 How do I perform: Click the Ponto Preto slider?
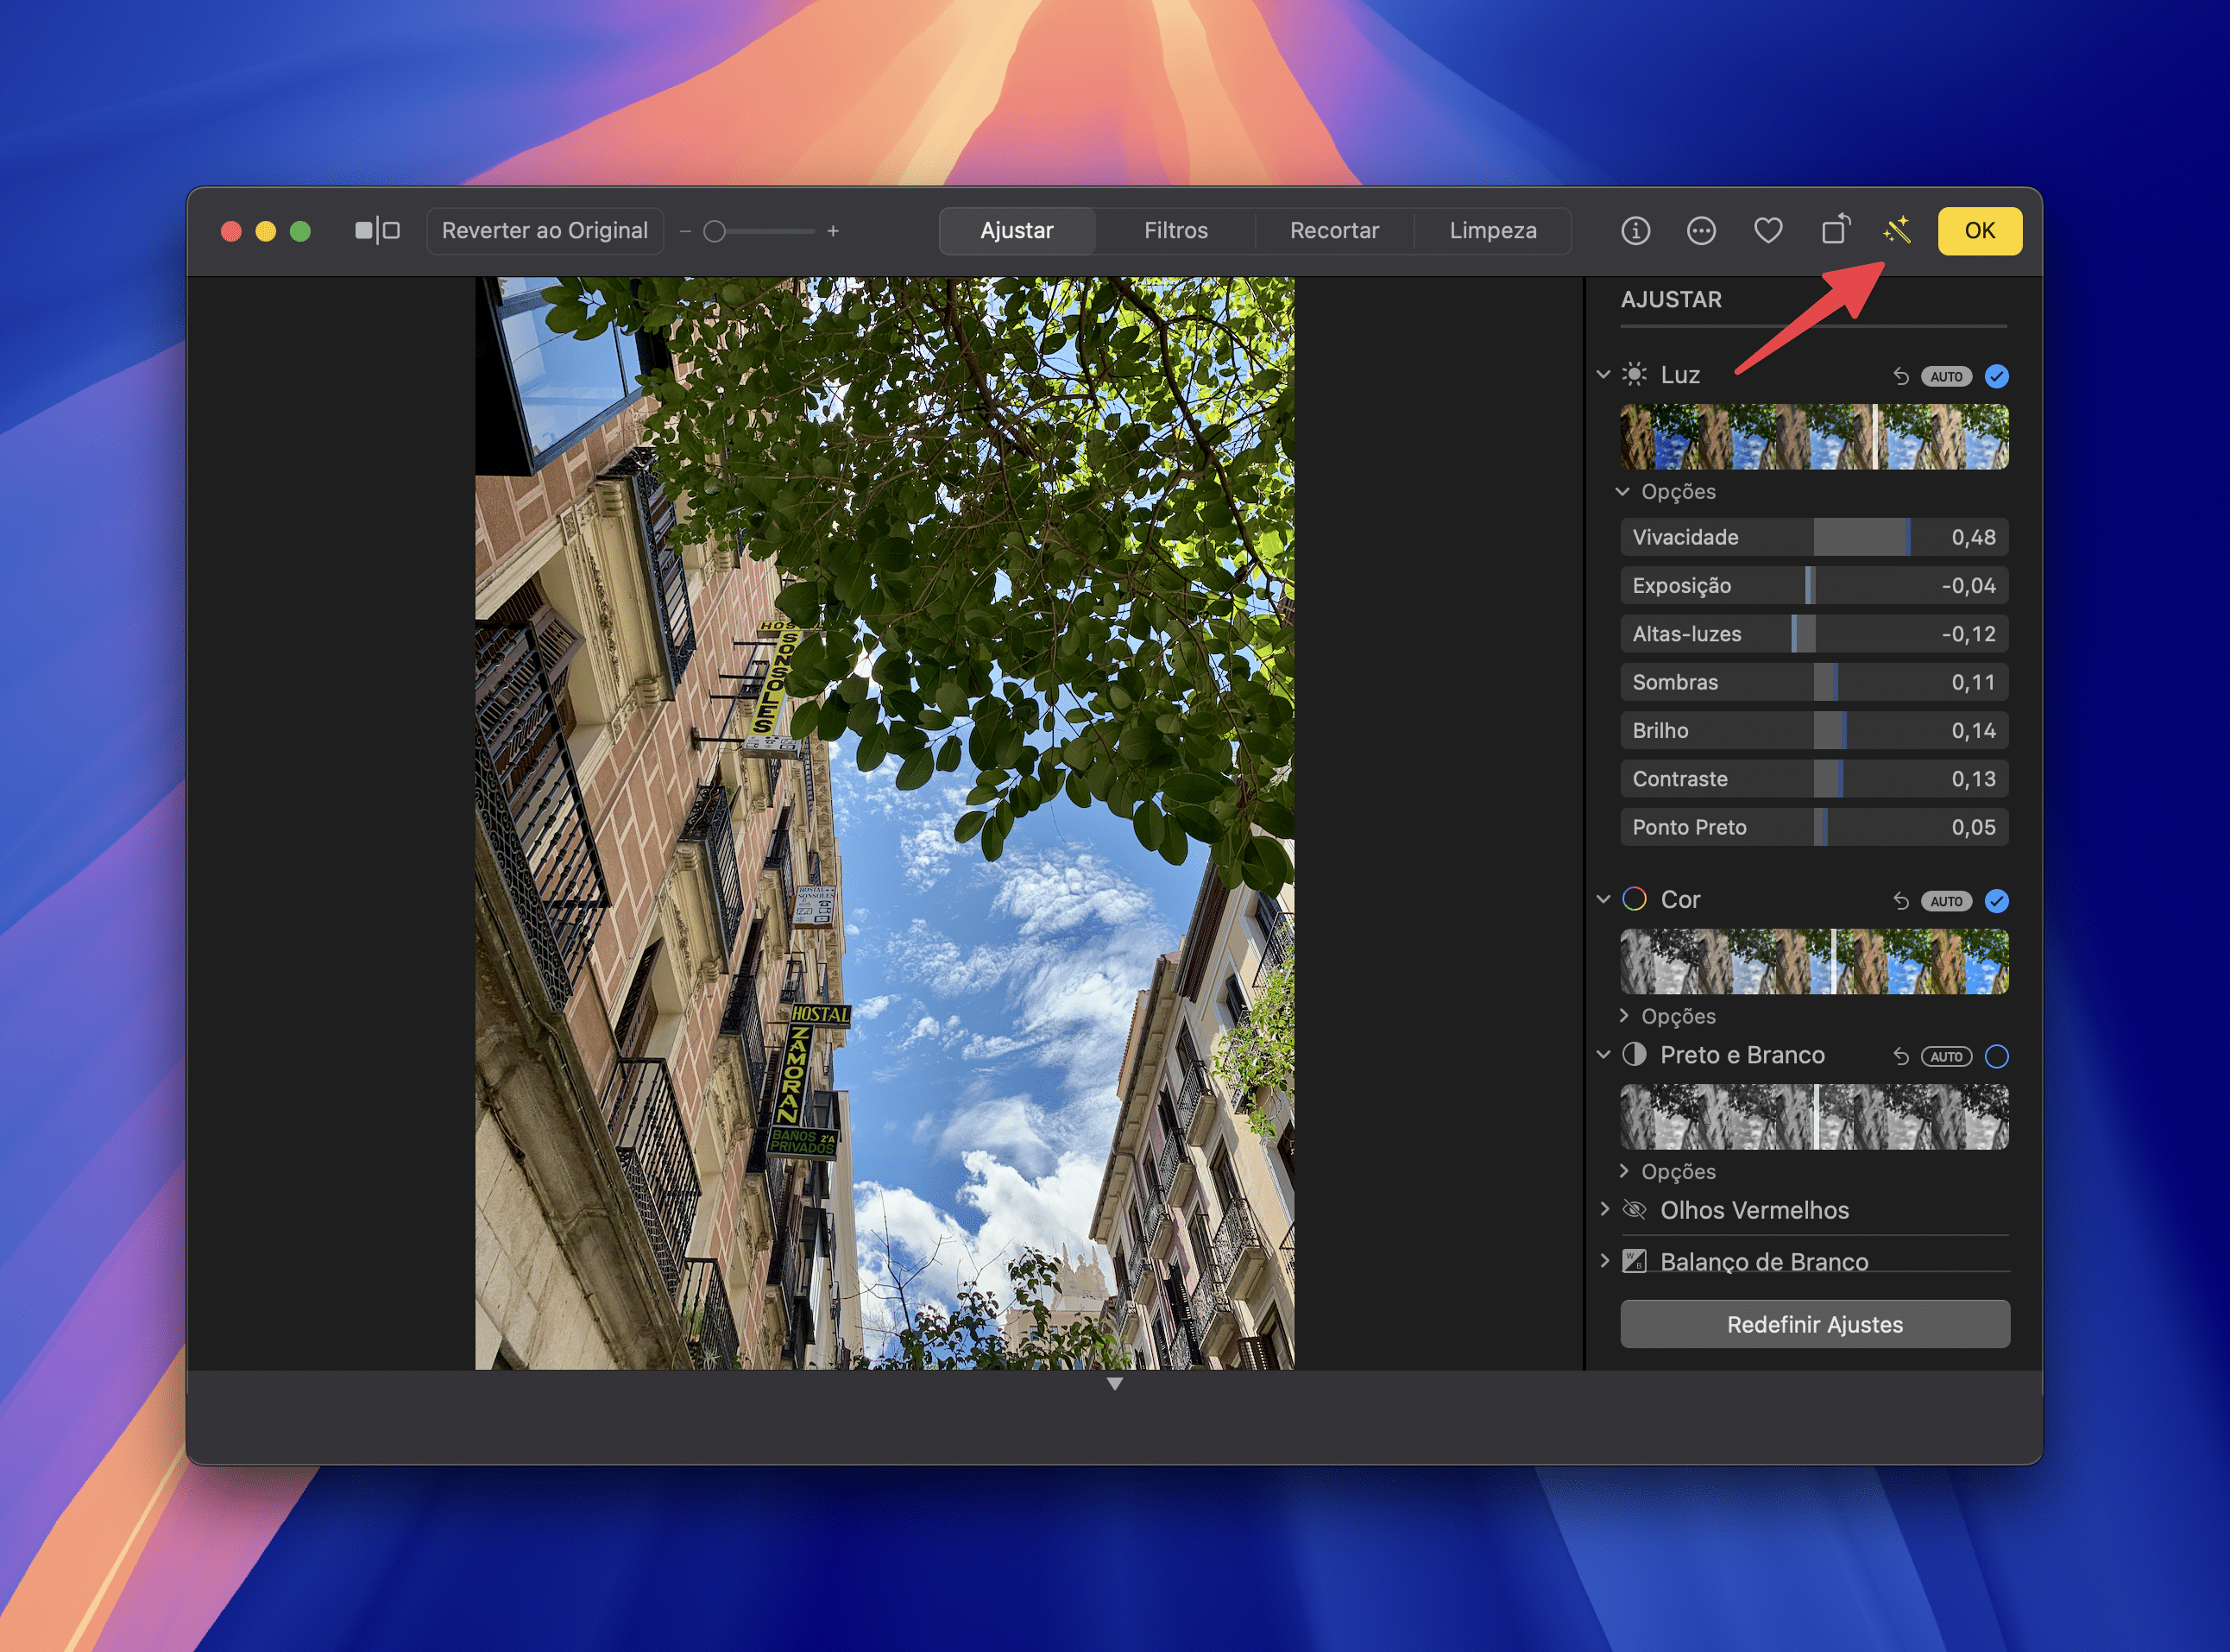(x=1814, y=827)
